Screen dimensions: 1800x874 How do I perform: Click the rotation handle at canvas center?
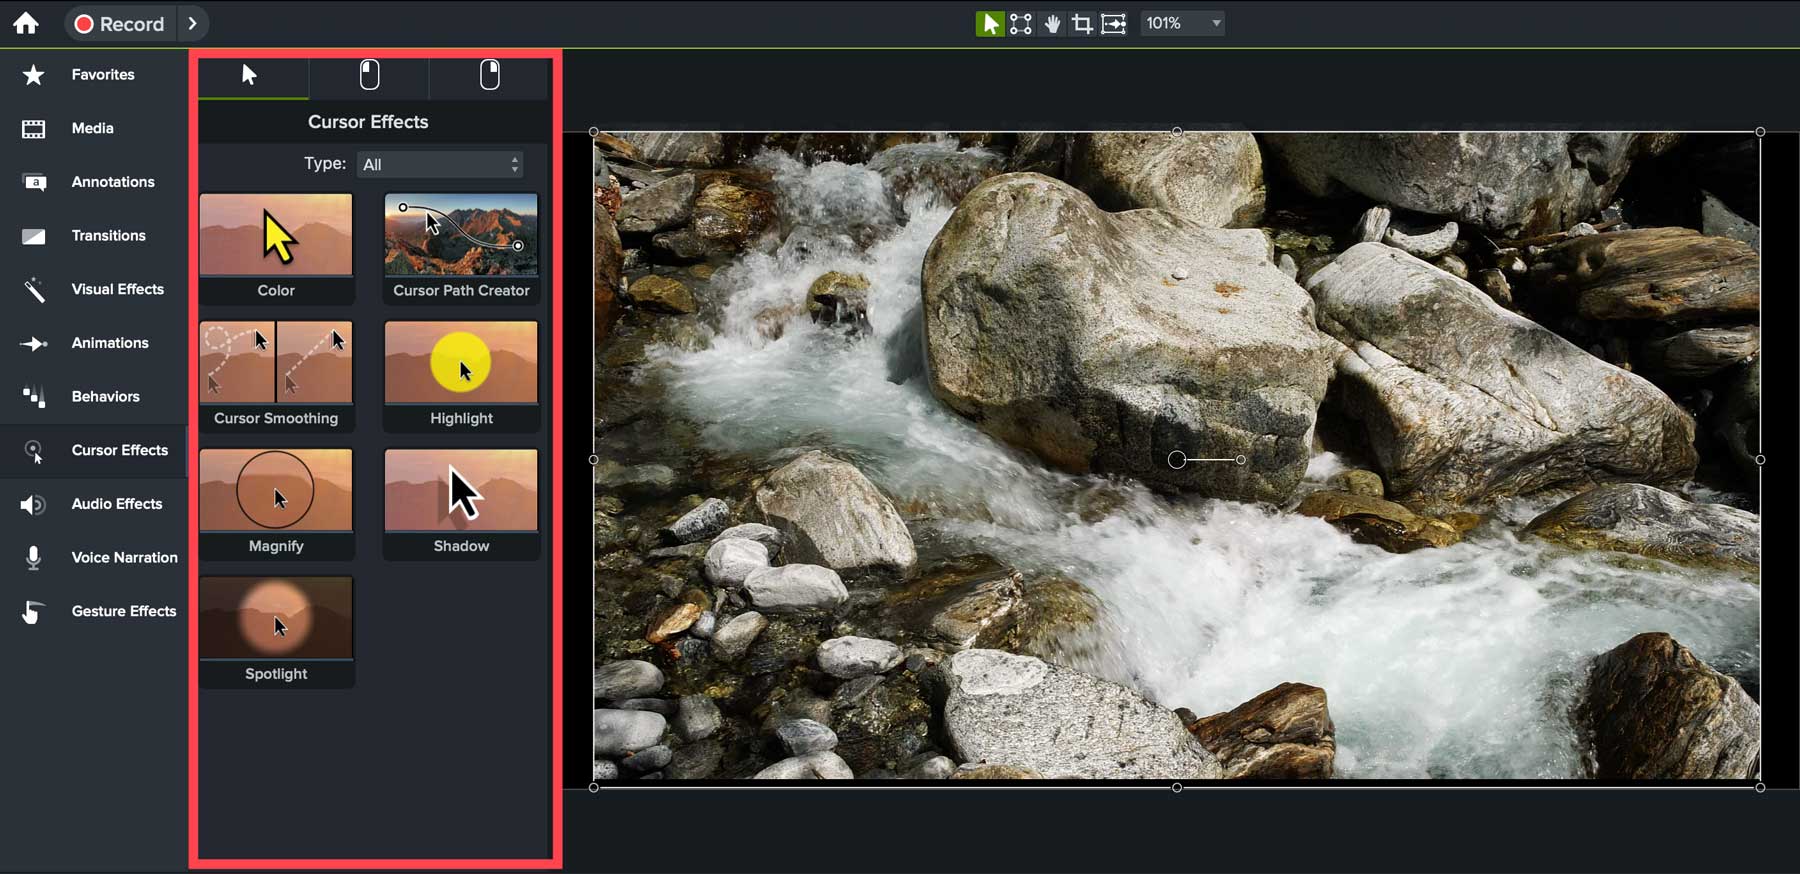pos(1241,460)
